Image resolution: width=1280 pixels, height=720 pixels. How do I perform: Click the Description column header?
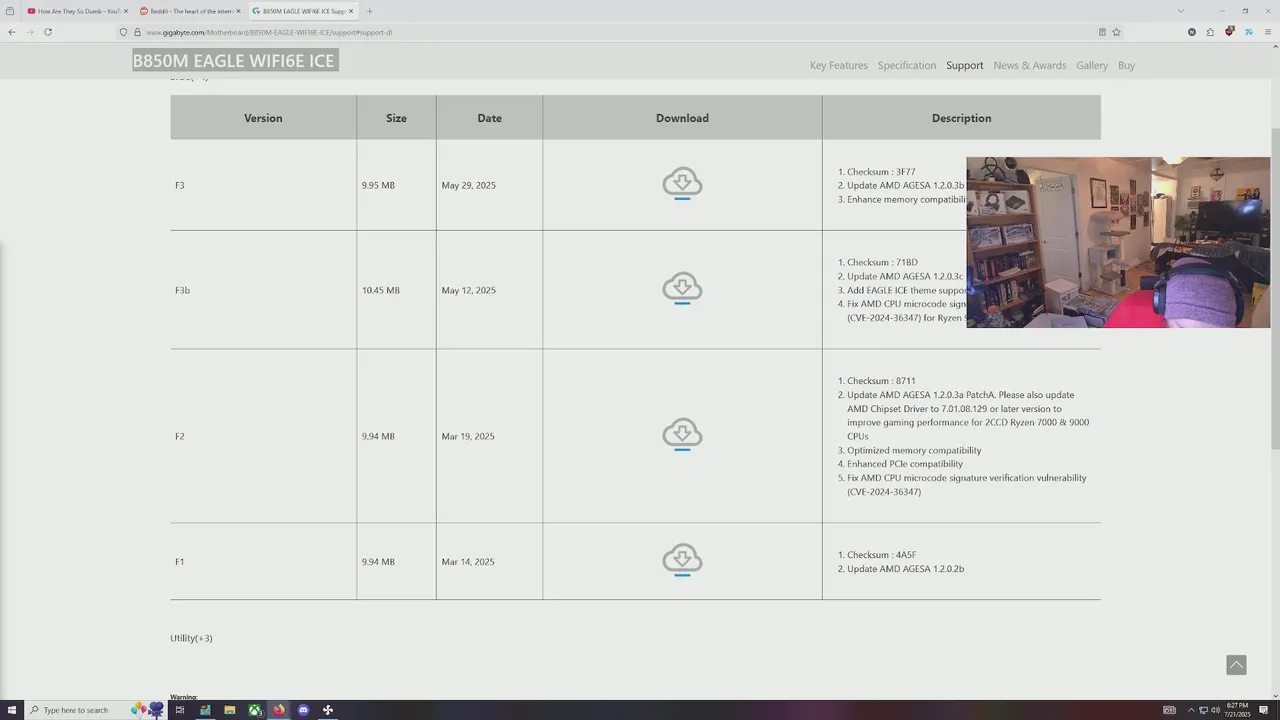(x=961, y=118)
